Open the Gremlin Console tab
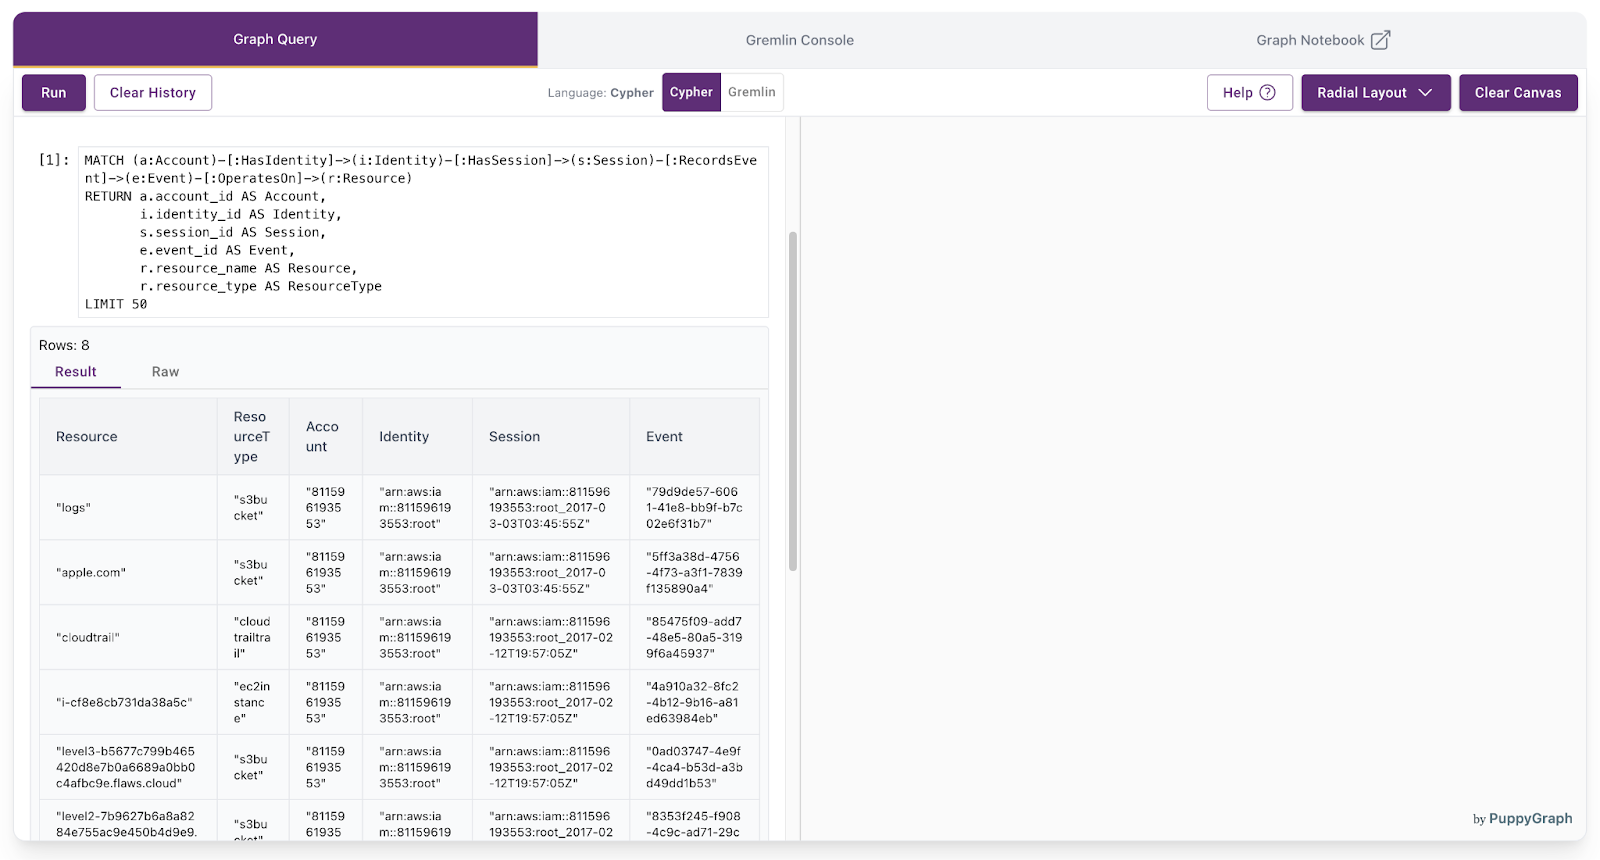This screenshot has width=1600, height=860. (x=799, y=40)
